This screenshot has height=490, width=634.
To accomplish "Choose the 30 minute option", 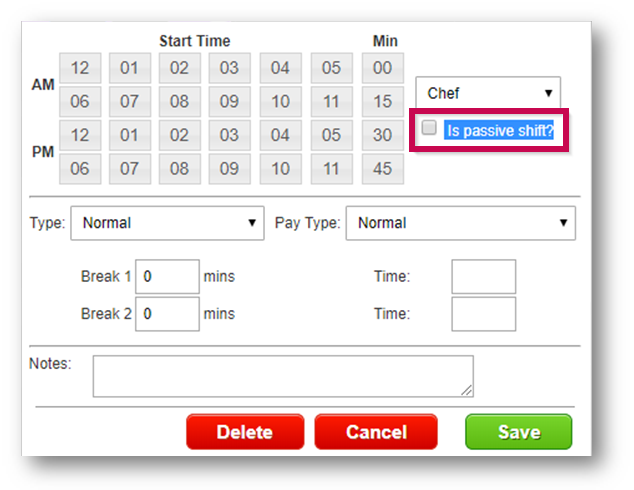I will 382,135.
